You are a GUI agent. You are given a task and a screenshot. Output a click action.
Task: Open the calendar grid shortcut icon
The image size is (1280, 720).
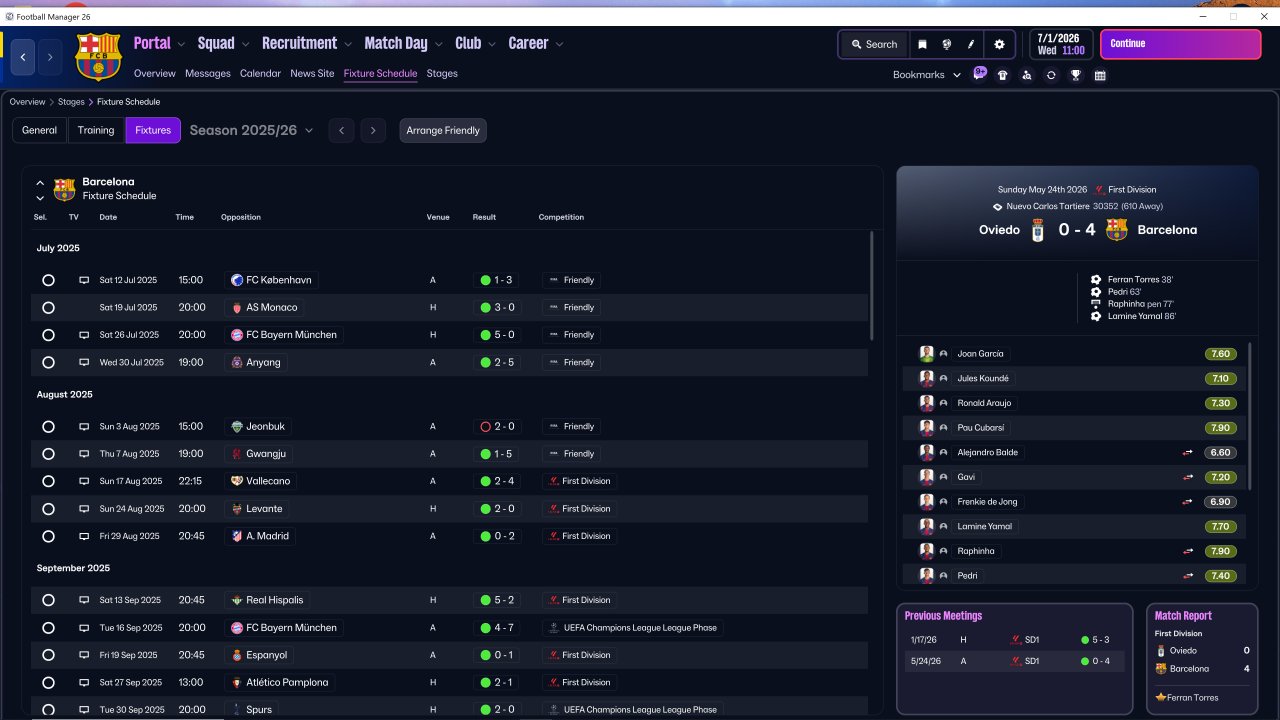click(1100, 75)
